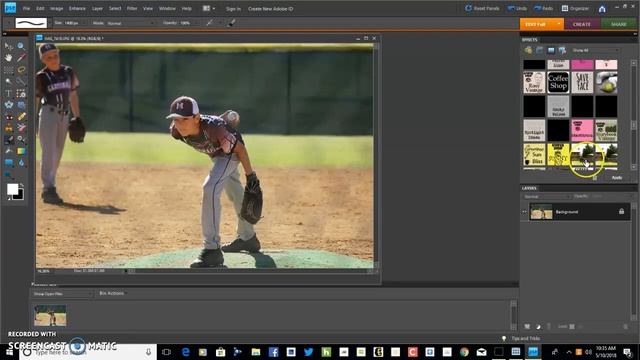Screen dimensions: 640x360
Task: Select the Rectangle shape tool
Action: click(x=8, y=163)
